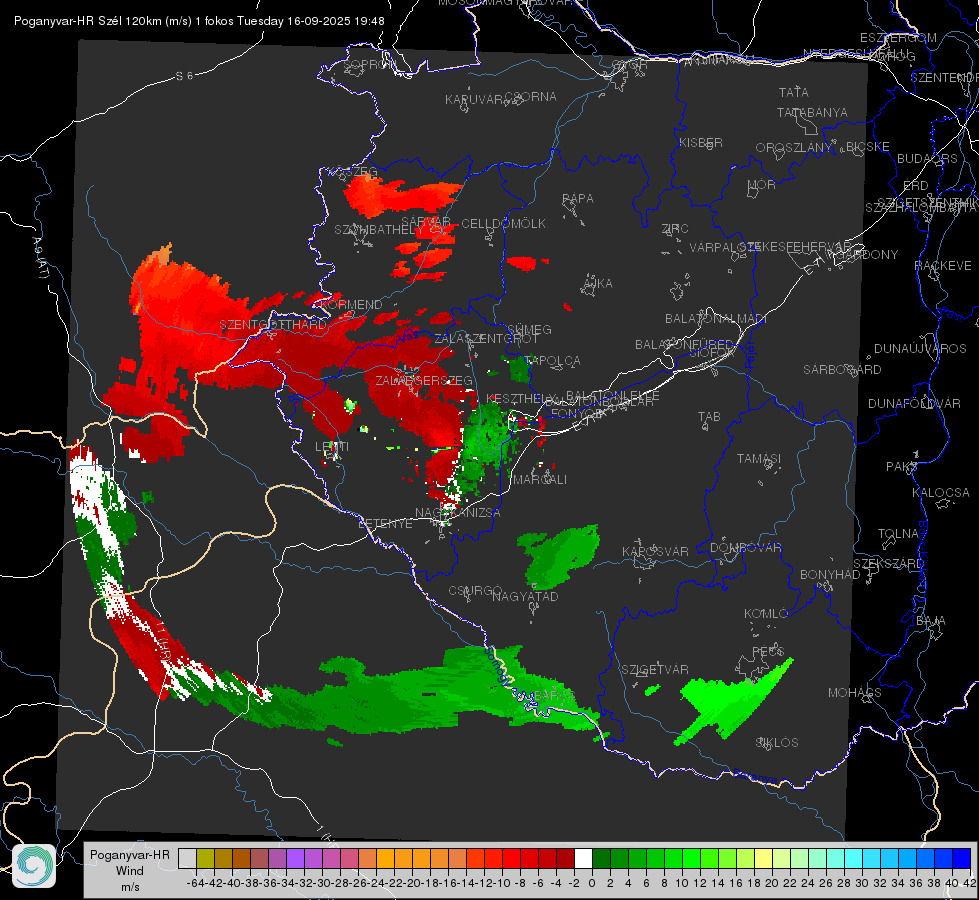Image resolution: width=979 pixels, height=900 pixels.
Task: Select the white zero-velocity legend swatch
Action: 583,858
